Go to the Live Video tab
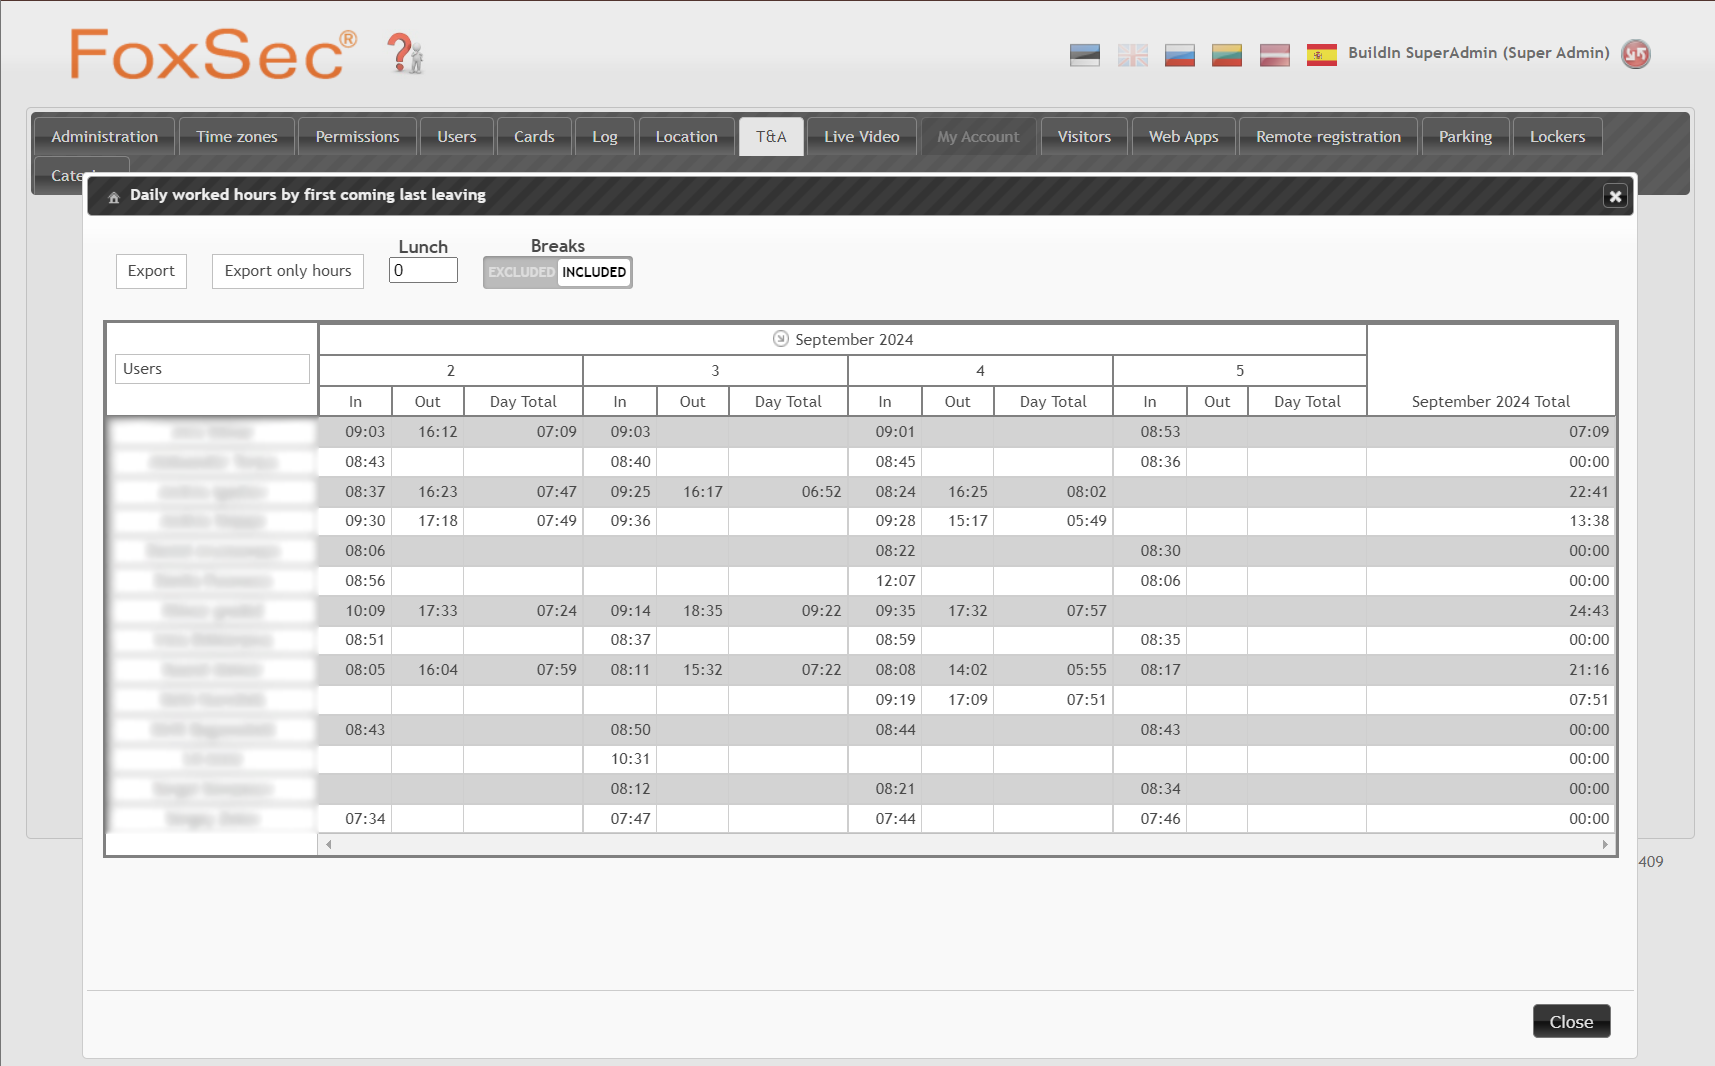 (861, 137)
